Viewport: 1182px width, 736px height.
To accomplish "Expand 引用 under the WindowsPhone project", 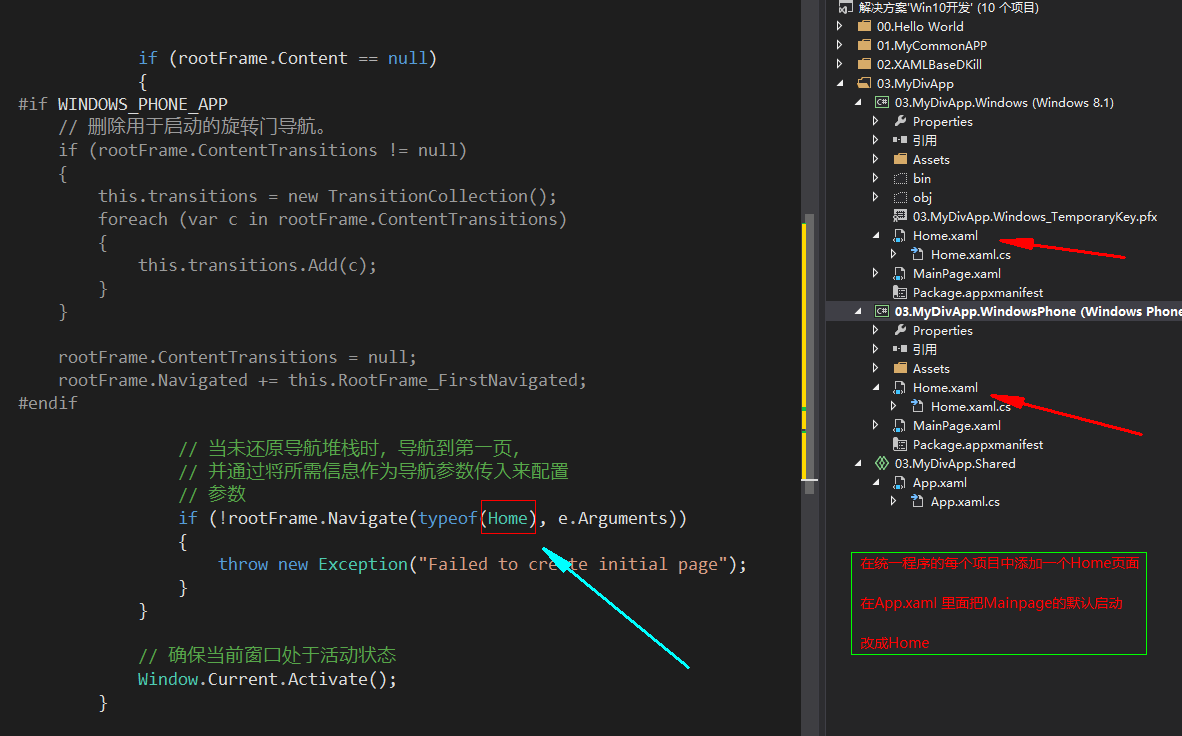I will [875, 349].
